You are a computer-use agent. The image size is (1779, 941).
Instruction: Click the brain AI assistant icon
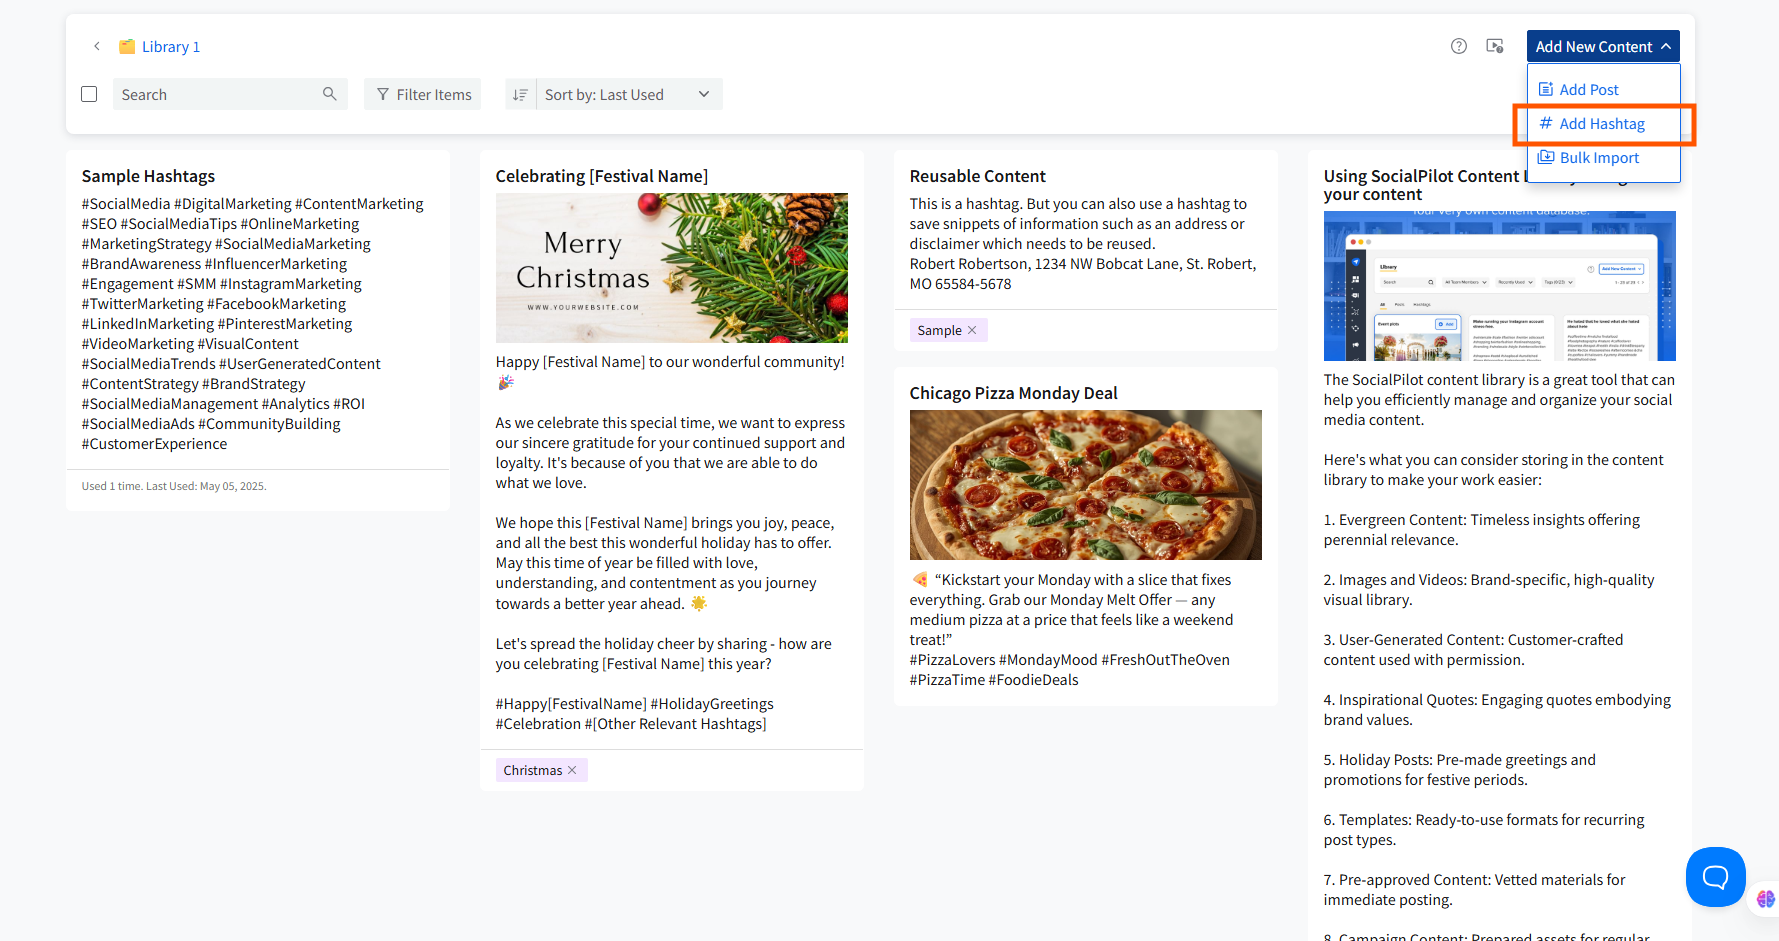click(x=1765, y=899)
